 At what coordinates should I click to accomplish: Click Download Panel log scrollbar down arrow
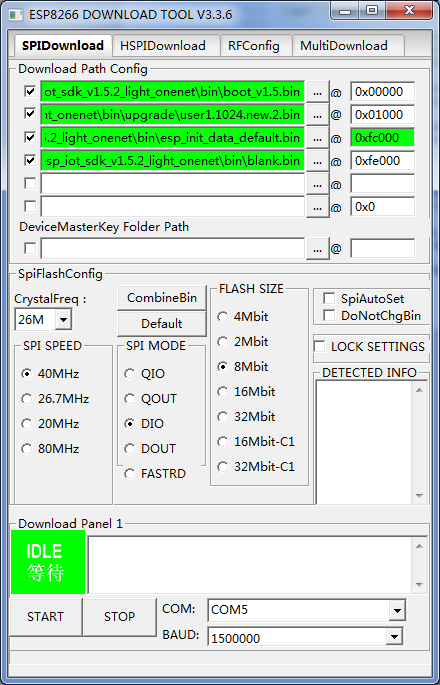(x=419, y=585)
